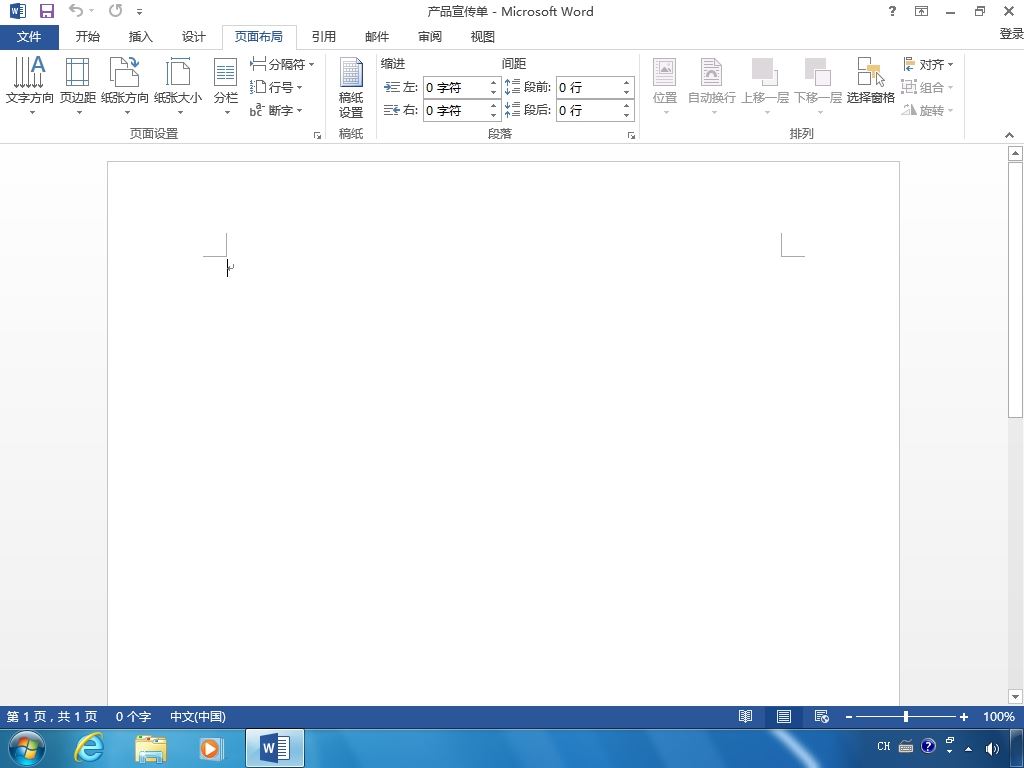This screenshot has width=1024, height=768.
Task: Switch to Print Layout view
Action: click(784, 716)
